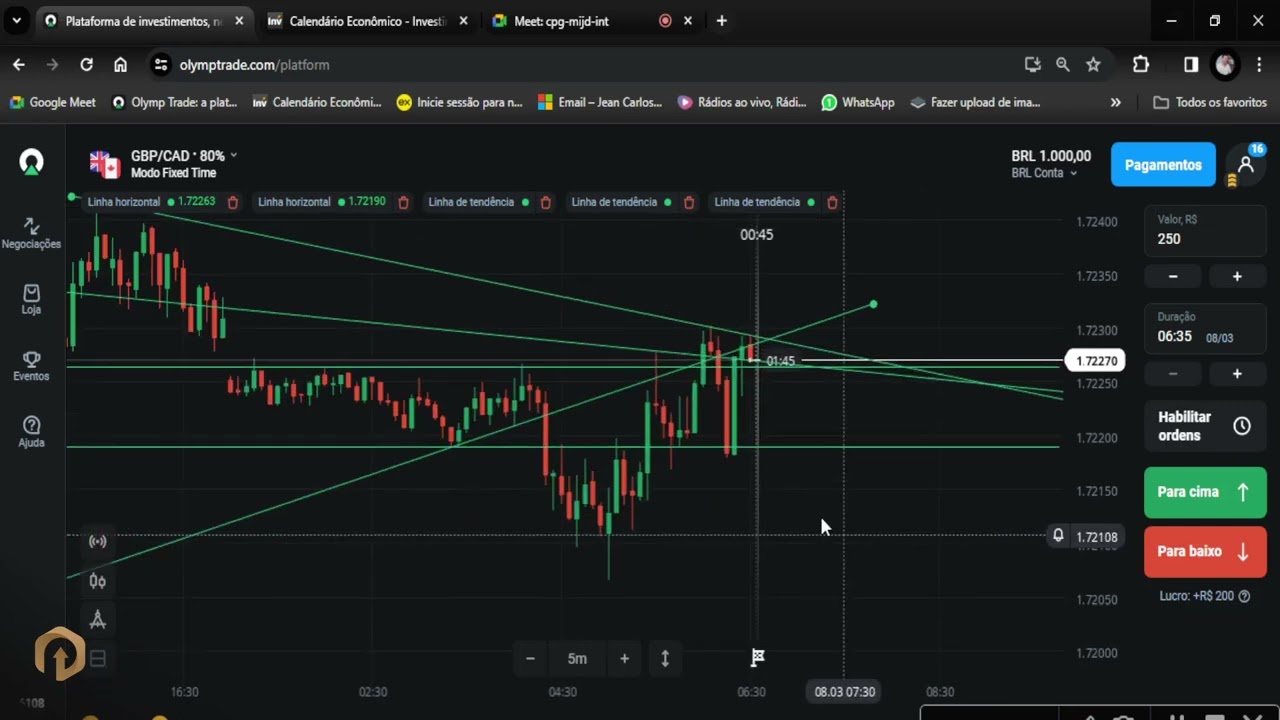Open the 5m timeframe selector
Screen dimensions: 1280x720
tap(577, 658)
